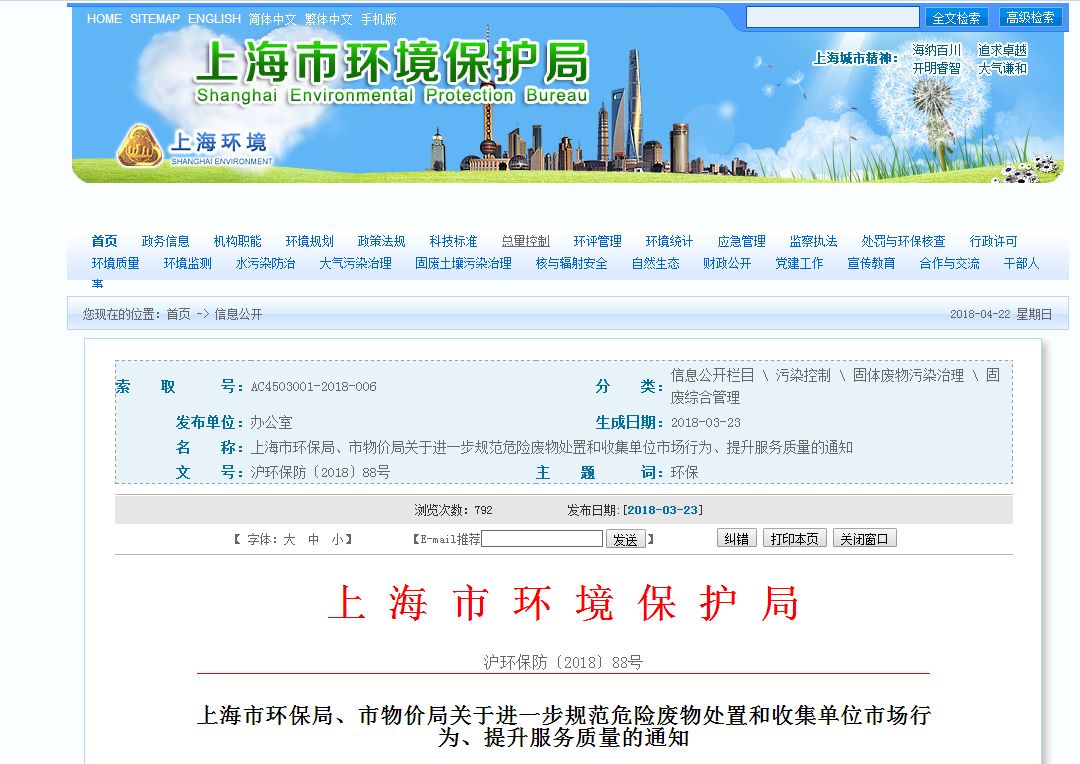Click the 纠错 button
Screen dimensions: 1080x764
point(737,539)
